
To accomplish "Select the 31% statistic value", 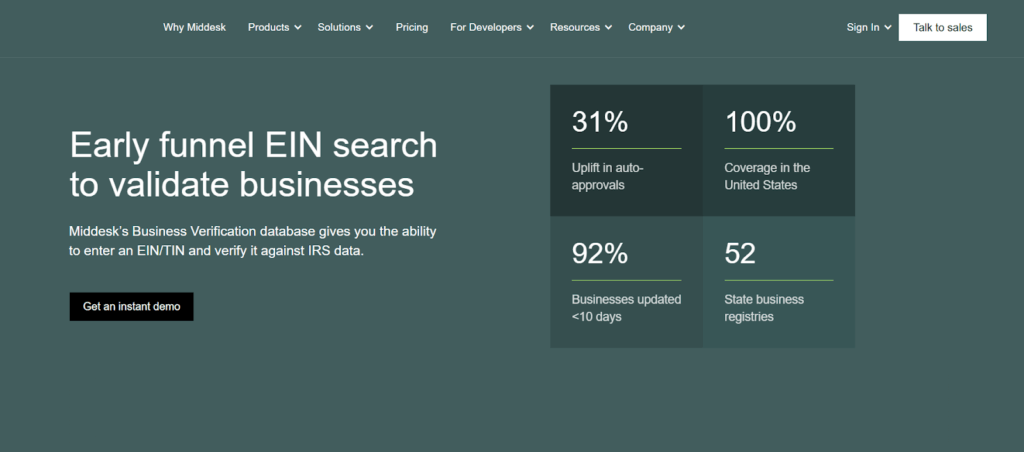I will click(x=600, y=121).
